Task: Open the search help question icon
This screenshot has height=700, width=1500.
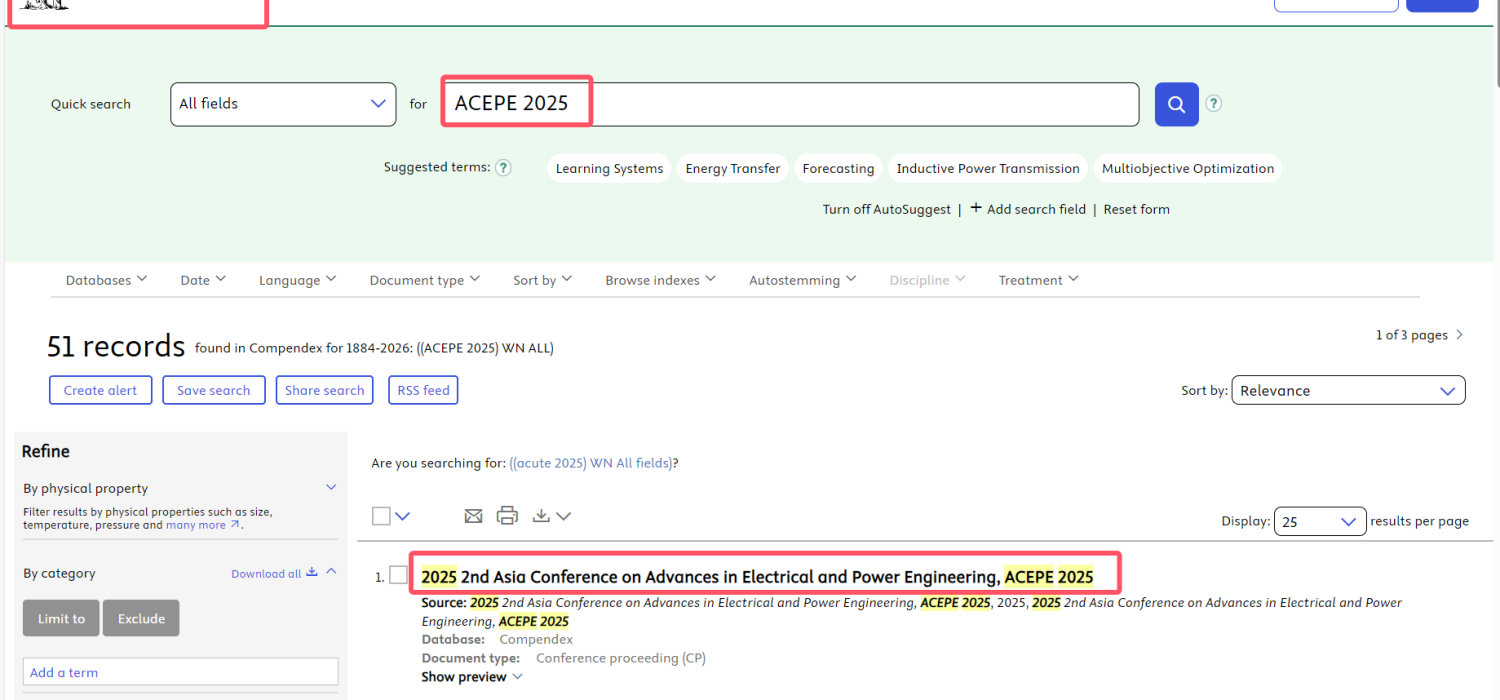Action: tap(1213, 103)
